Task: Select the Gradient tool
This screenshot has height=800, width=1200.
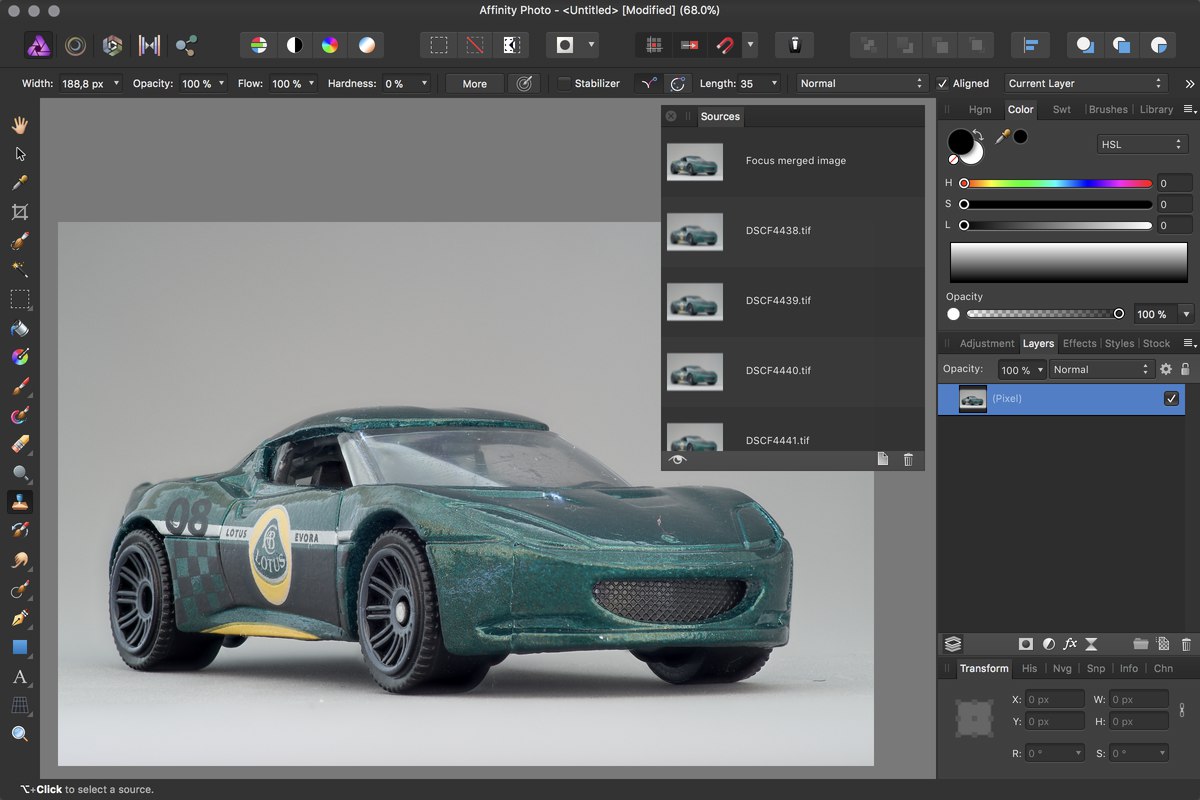Action: [19, 357]
